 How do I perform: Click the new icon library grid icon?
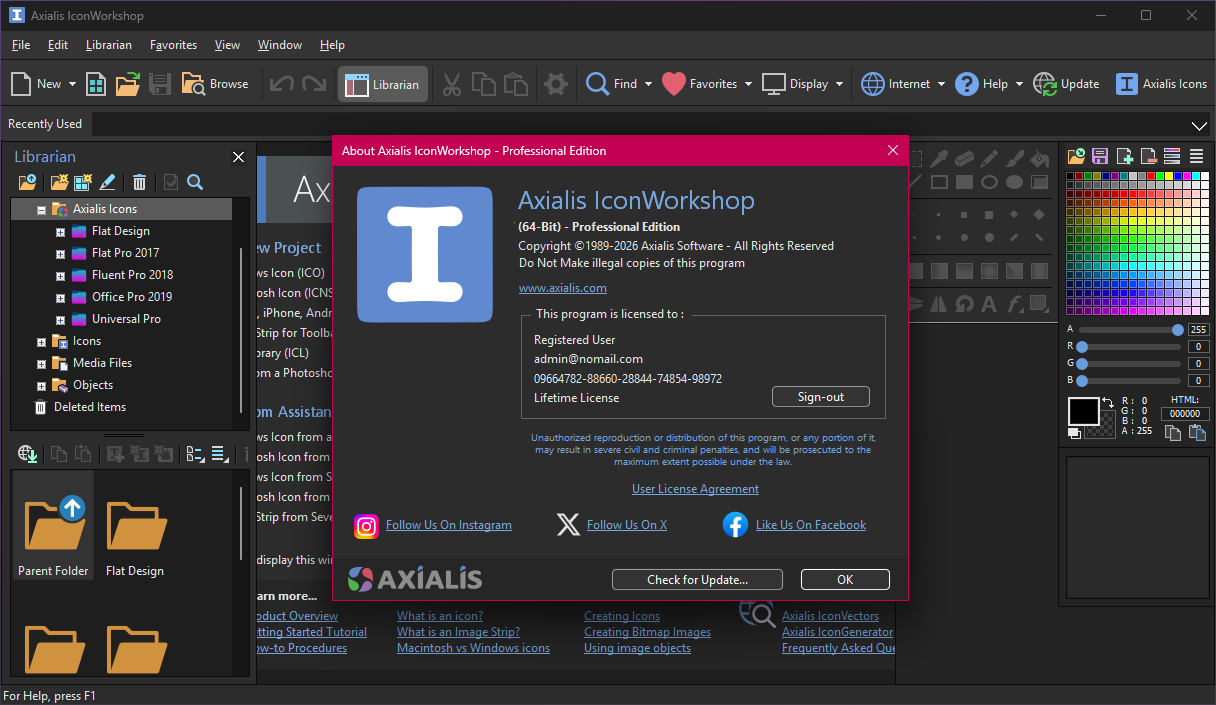96,84
